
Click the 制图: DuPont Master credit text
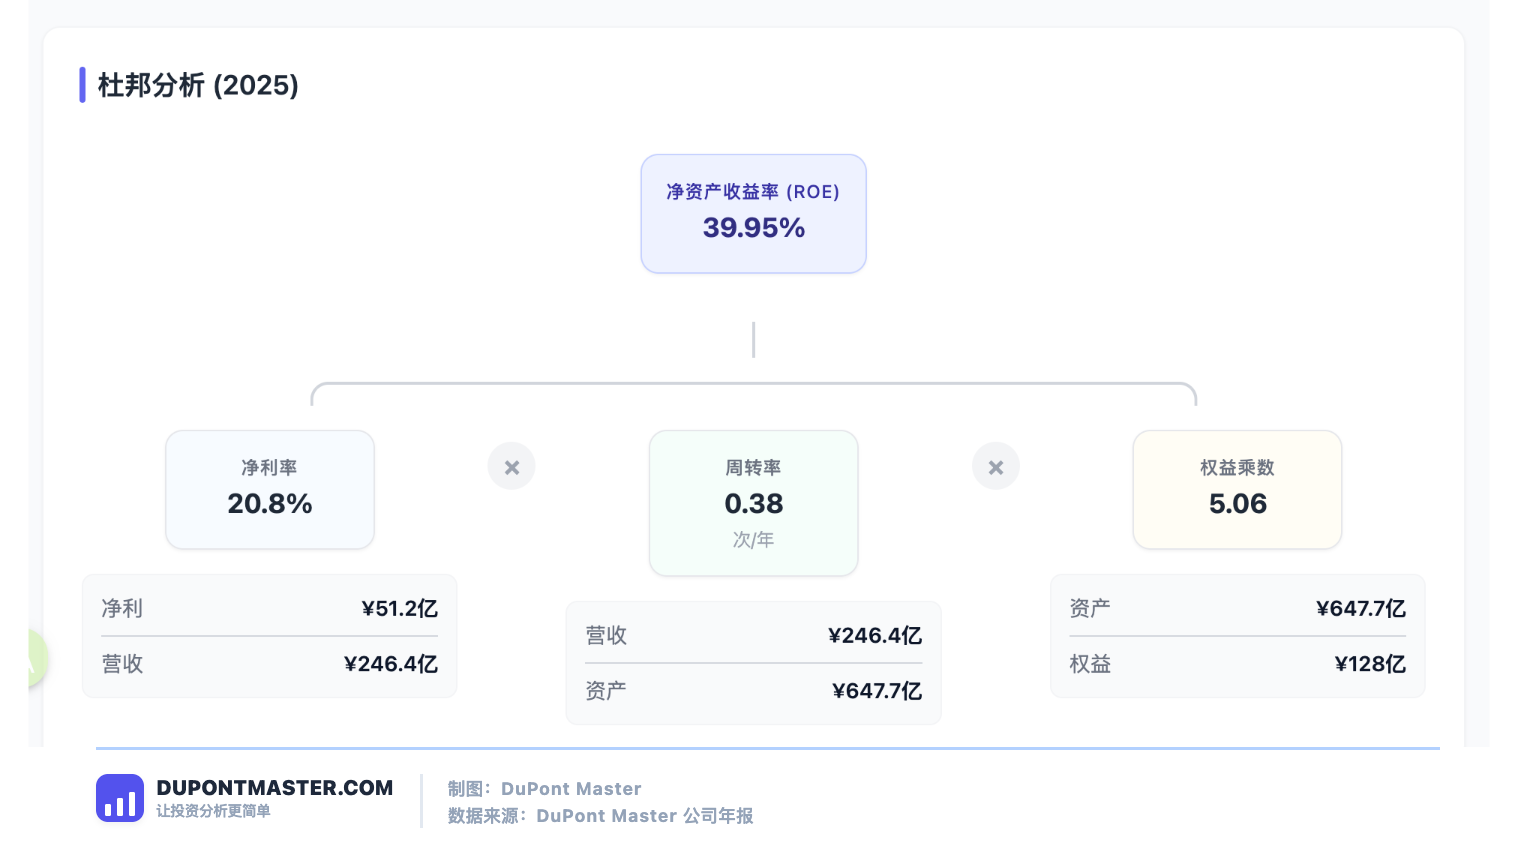coord(545,789)
